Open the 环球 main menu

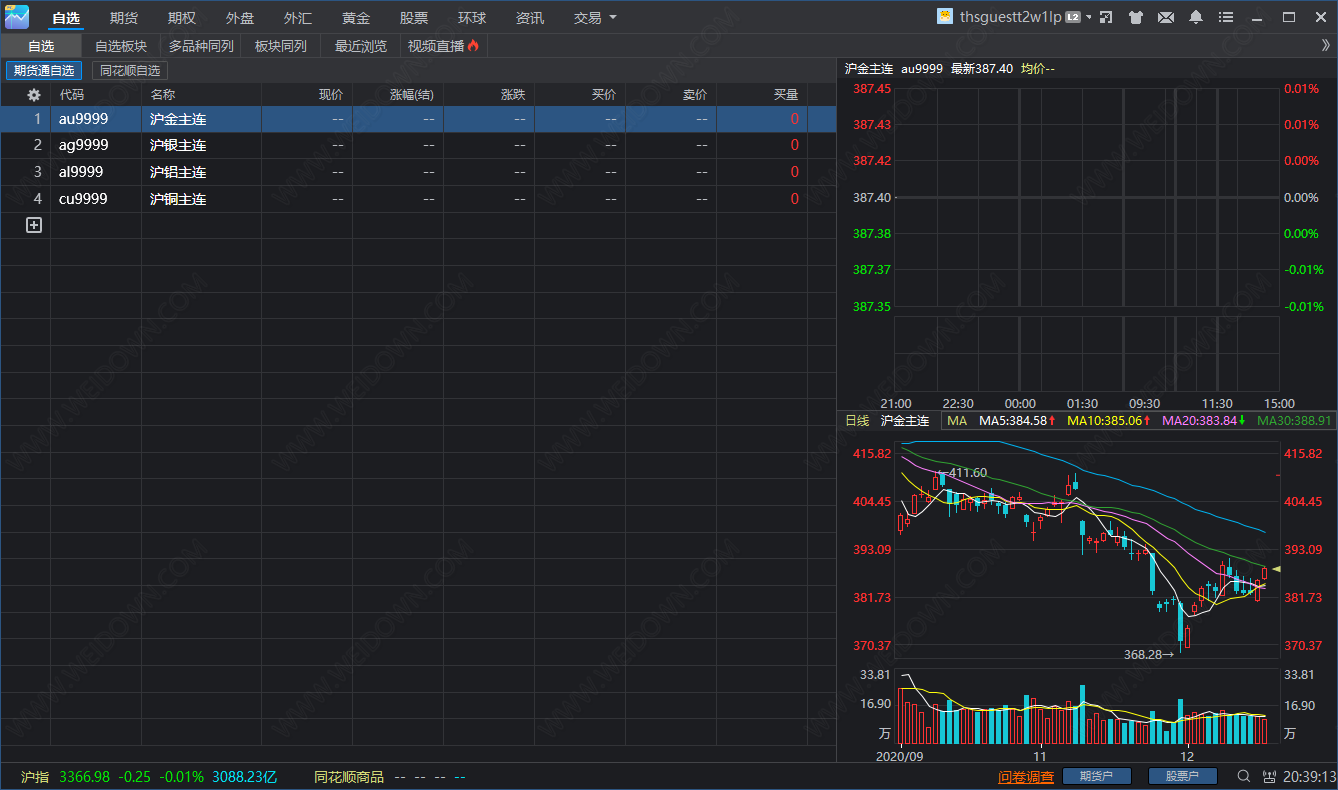[x=472, y=18]
